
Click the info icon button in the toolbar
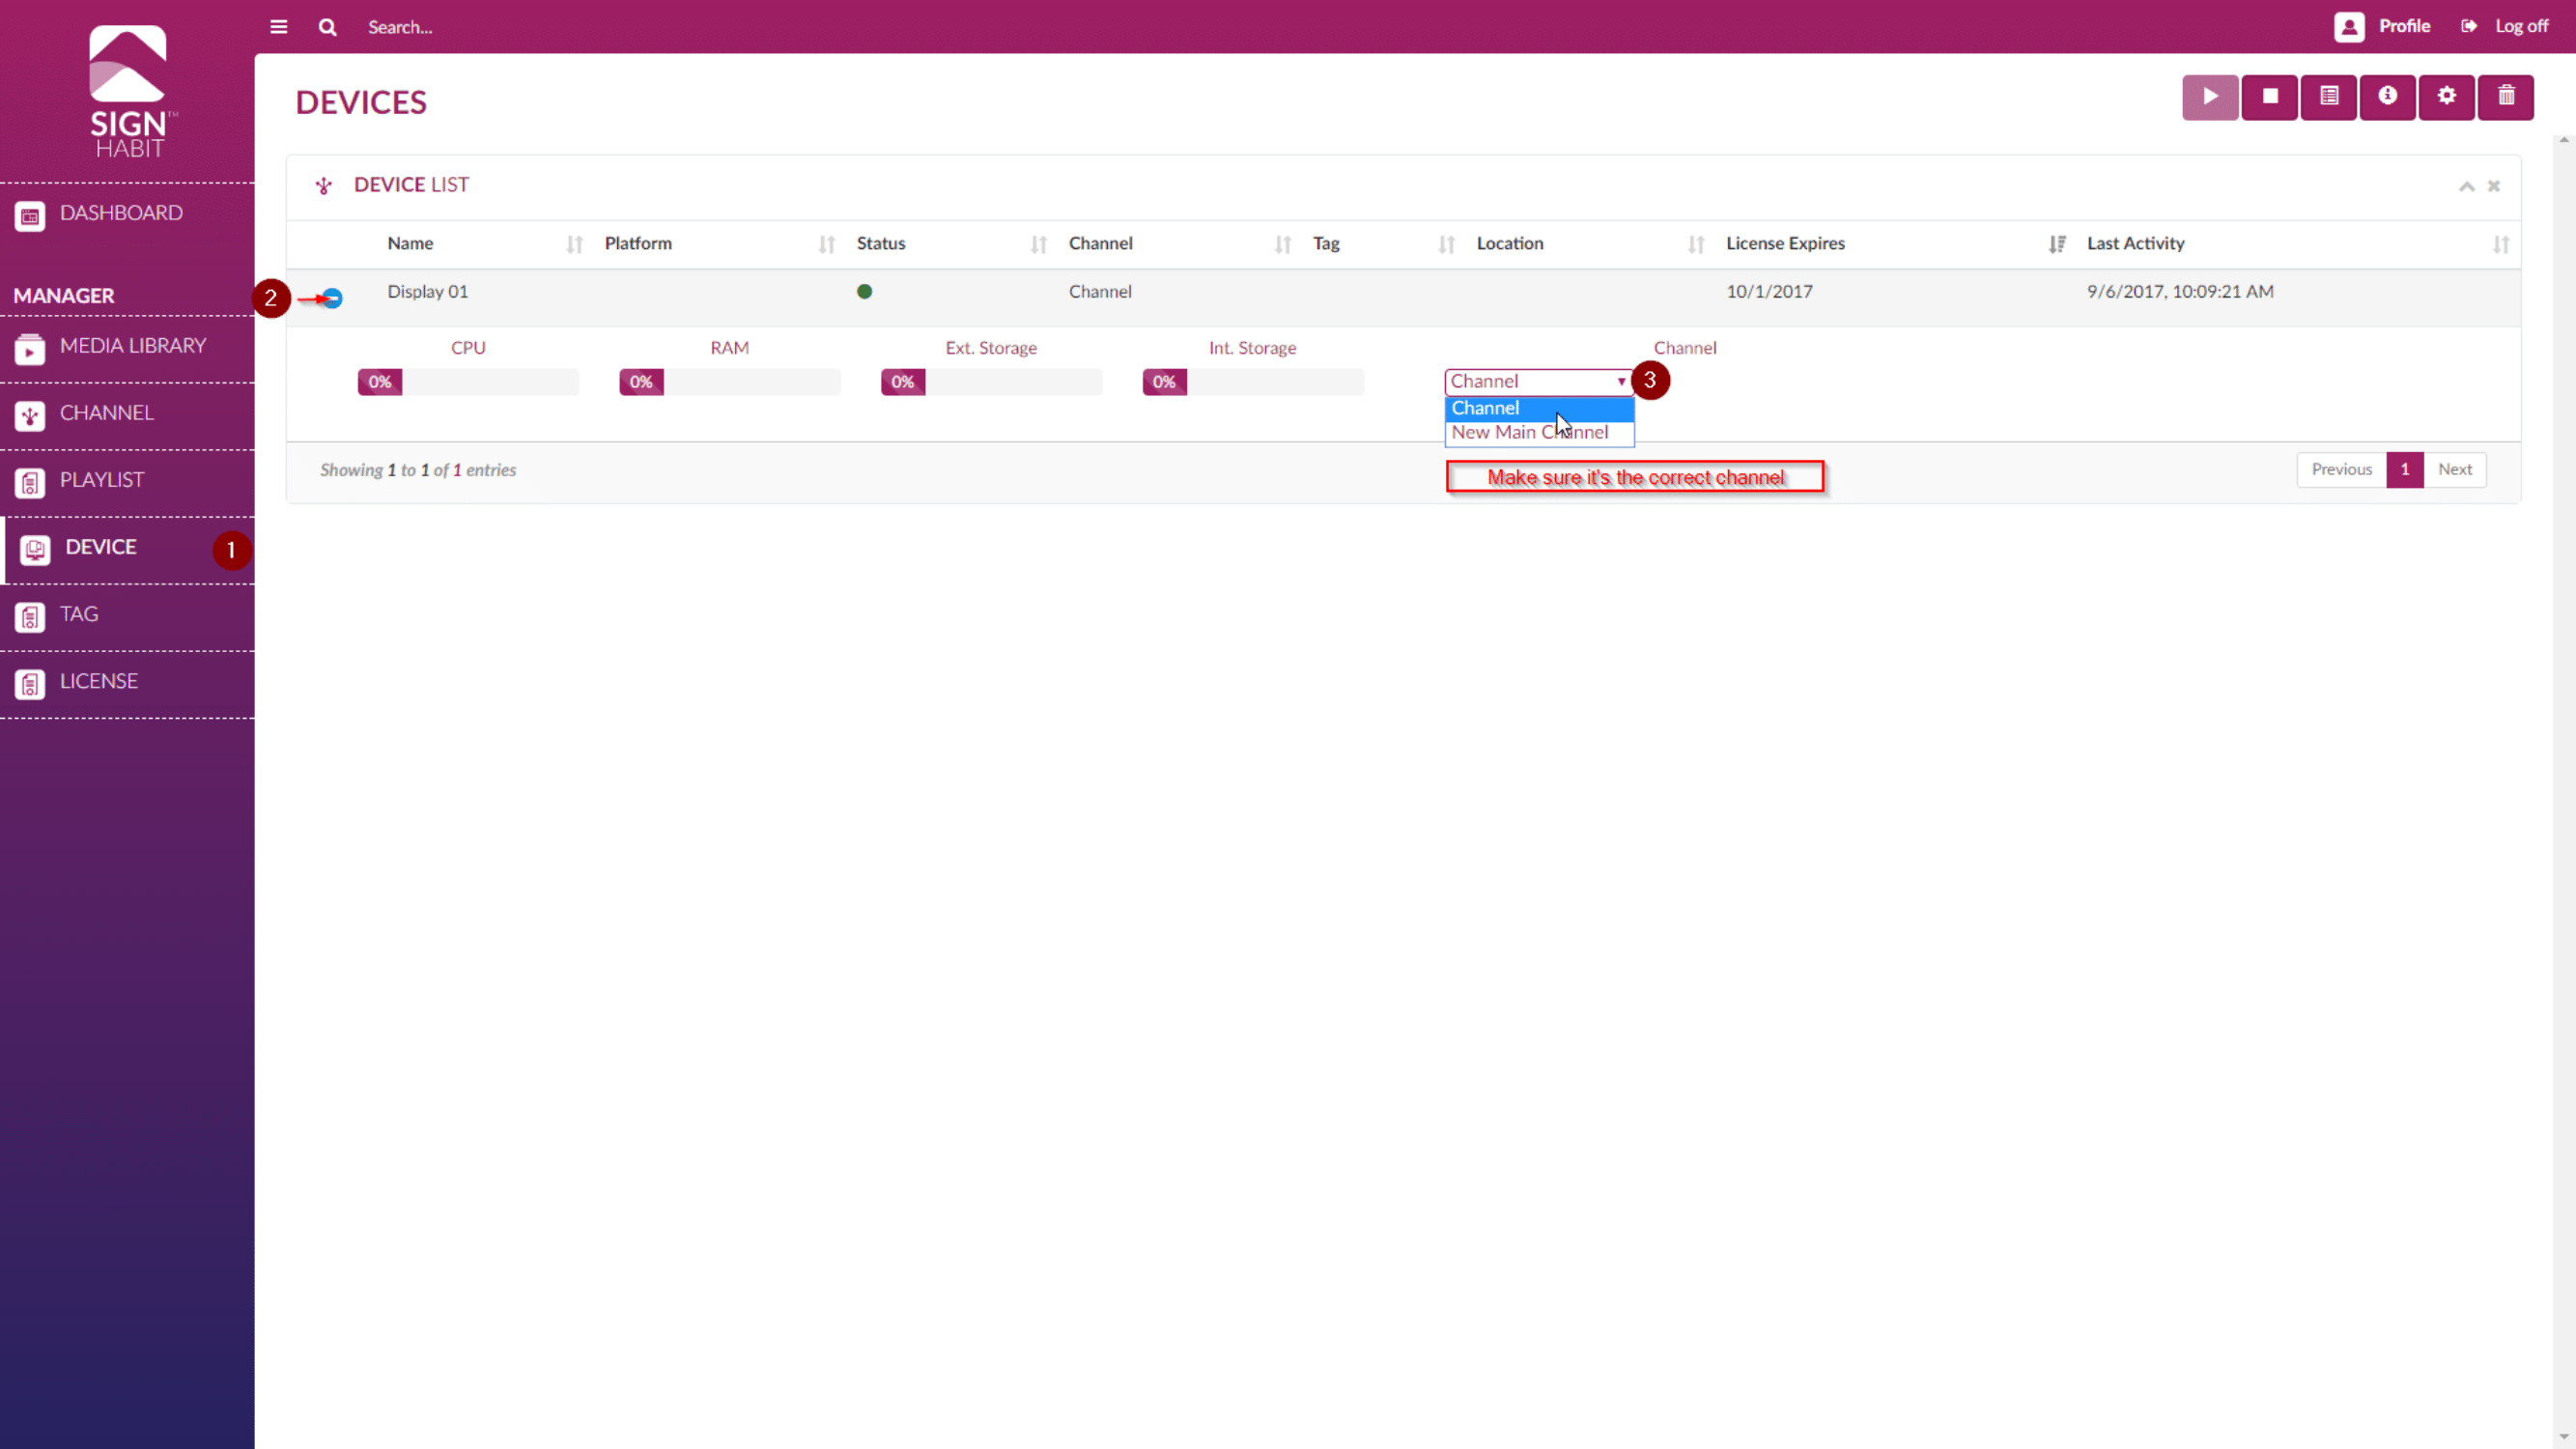(2388, 97)
